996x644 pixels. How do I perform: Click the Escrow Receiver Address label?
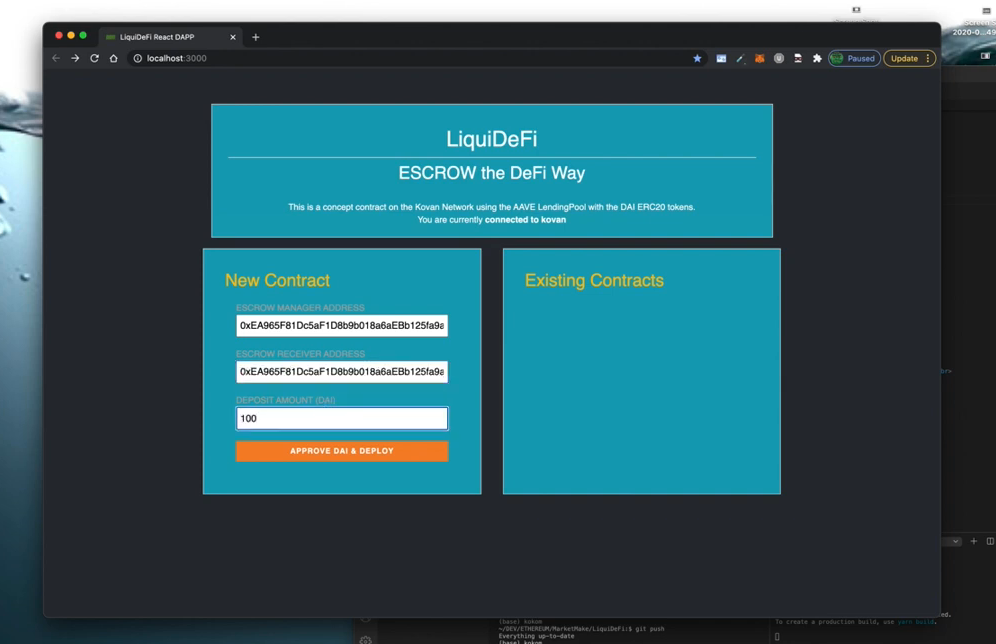(300, 354)
